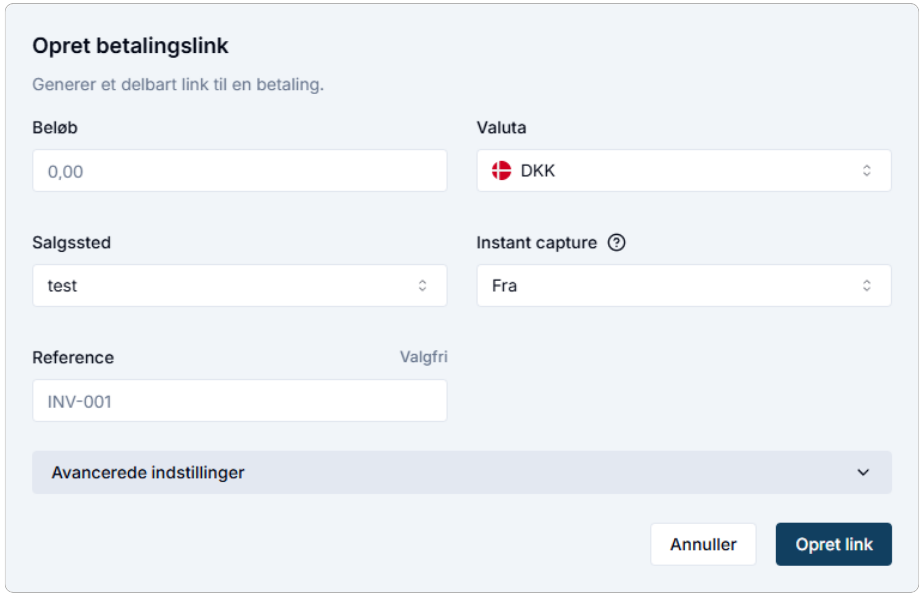Image resolution: width=923 pixels, height=595 pixels.
Task: Open the Instant capture dropdown showing Fra
Action: pyautogui.click(x=684, y=286)
